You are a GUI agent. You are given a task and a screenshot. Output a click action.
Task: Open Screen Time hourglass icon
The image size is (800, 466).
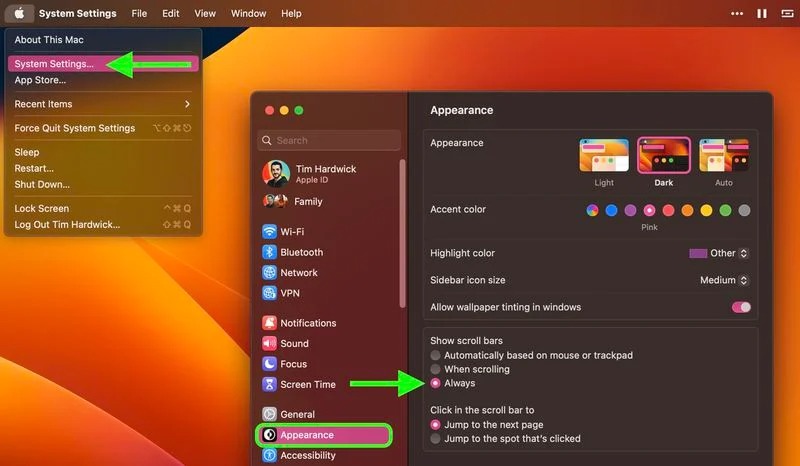pos(269,384)
